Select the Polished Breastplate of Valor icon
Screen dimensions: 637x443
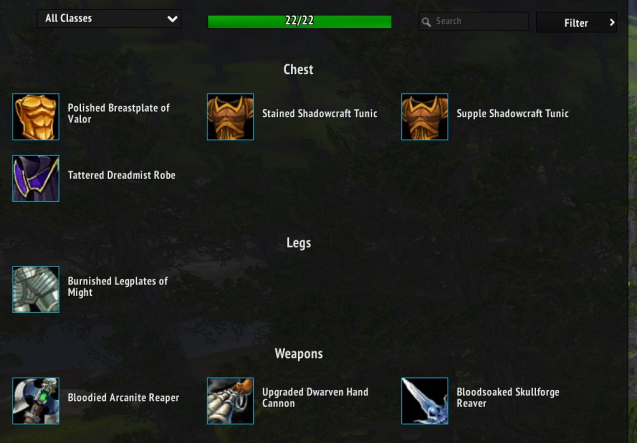(x=36, y=117)
